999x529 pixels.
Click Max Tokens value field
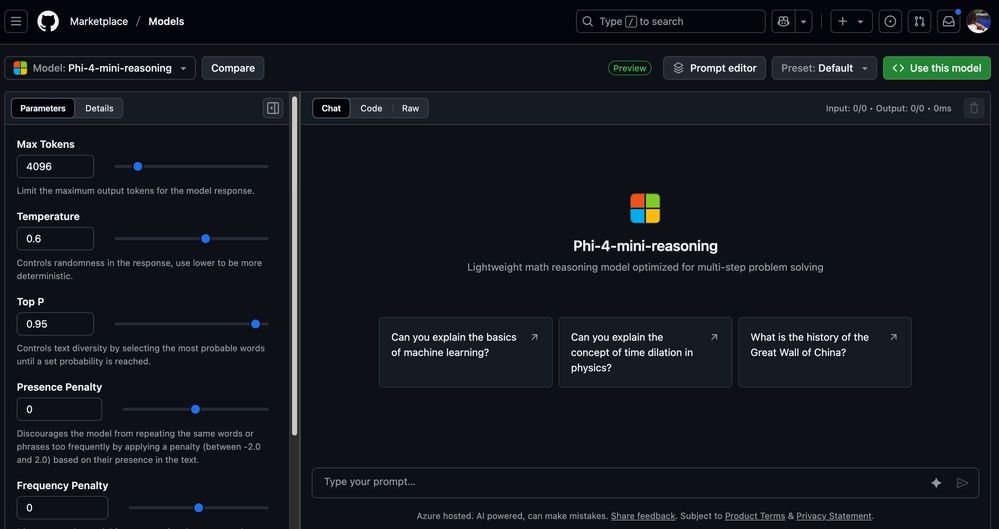point(55,166)
